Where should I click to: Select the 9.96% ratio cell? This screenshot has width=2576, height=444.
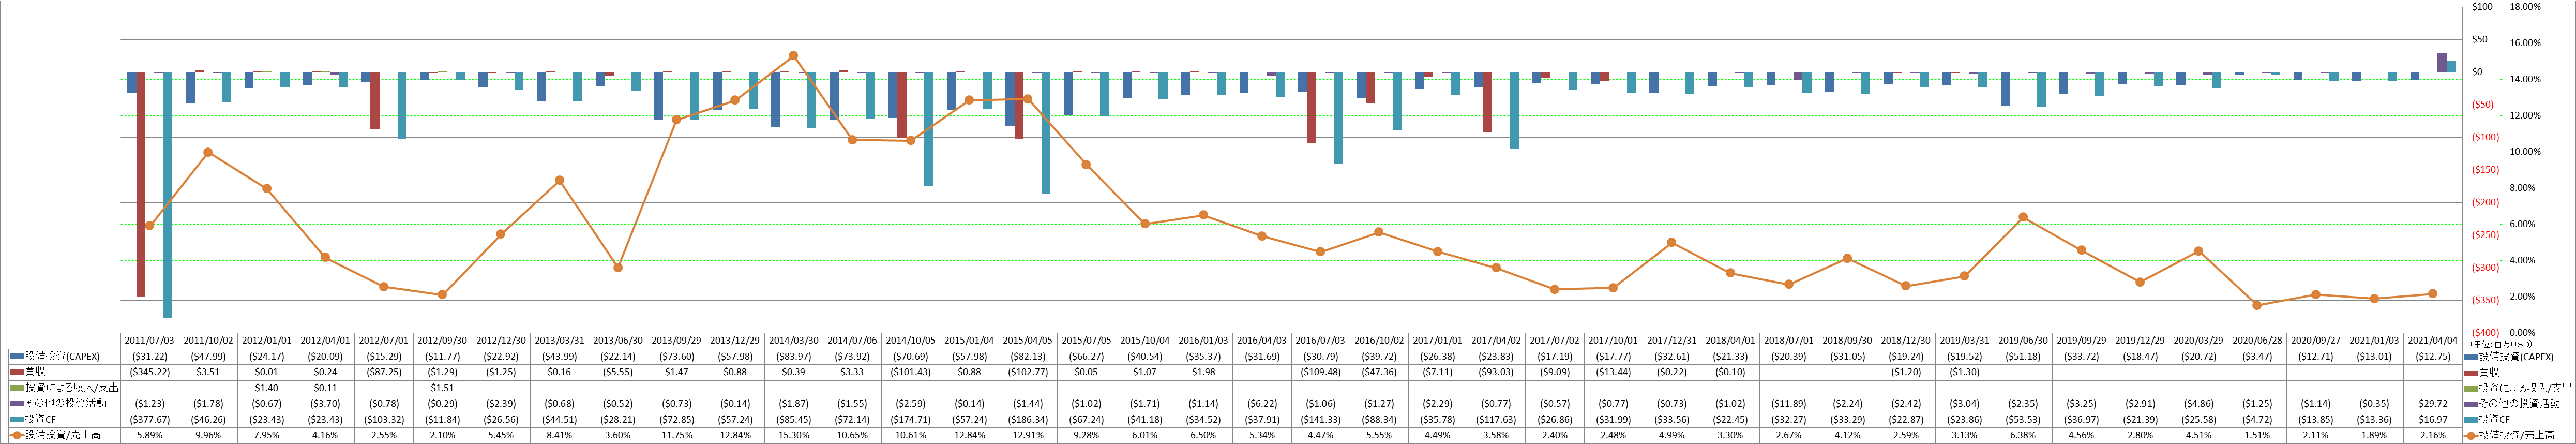(209, 436)
